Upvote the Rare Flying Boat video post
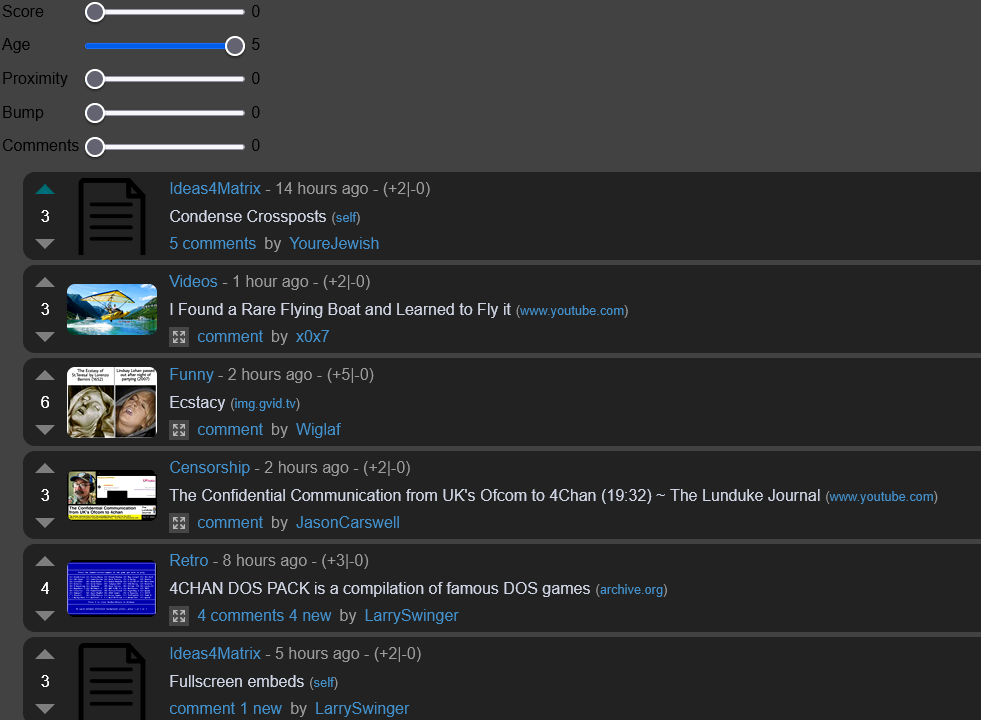981x720 pixels. click(x=45, y=282)
